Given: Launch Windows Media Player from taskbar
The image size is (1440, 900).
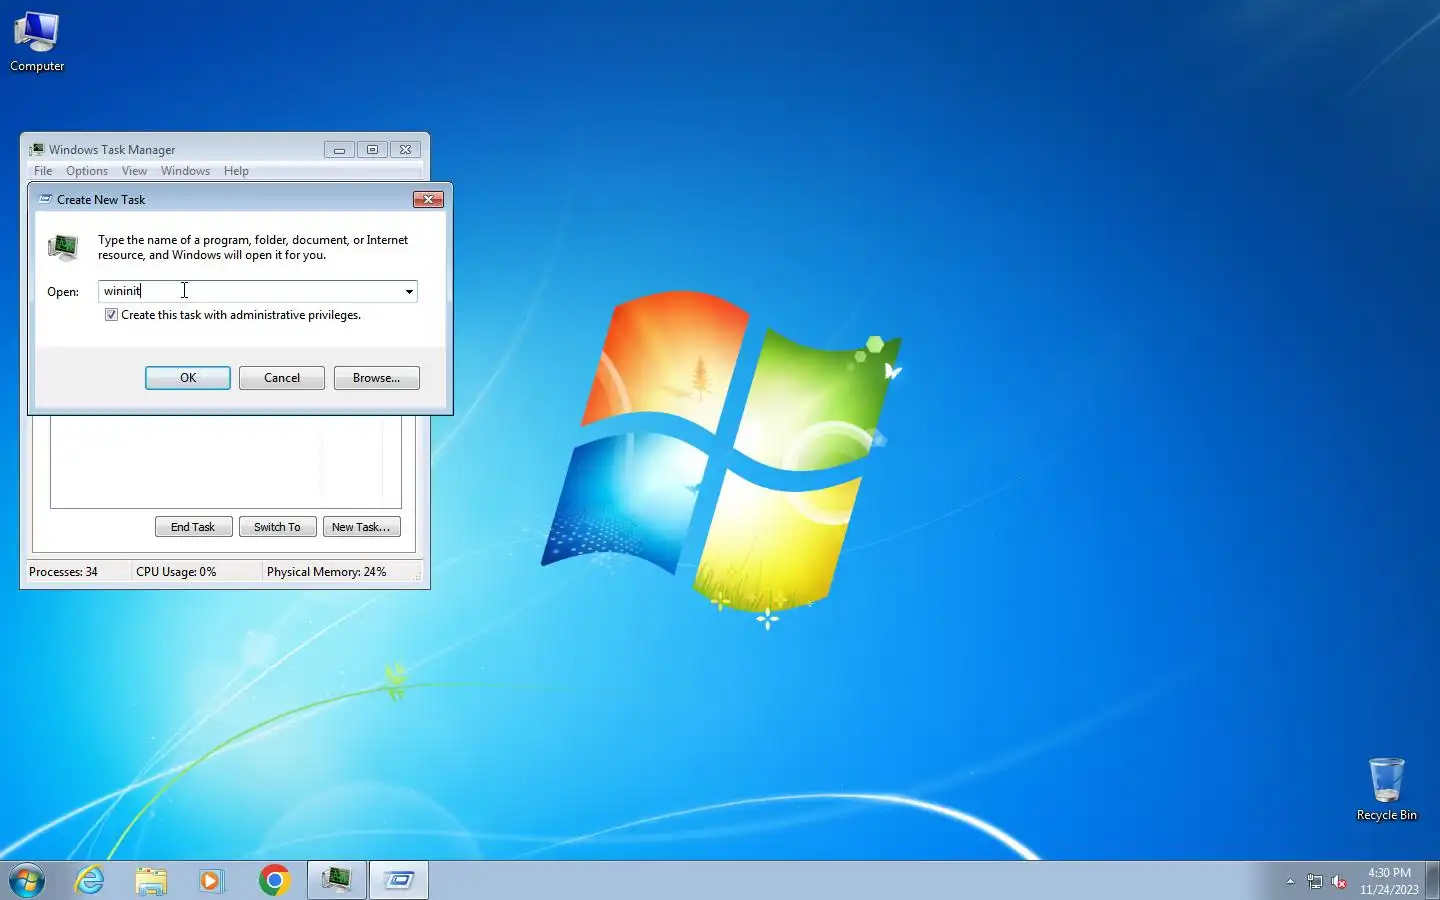Looking at the screenshot, I should tap(212, 880).
